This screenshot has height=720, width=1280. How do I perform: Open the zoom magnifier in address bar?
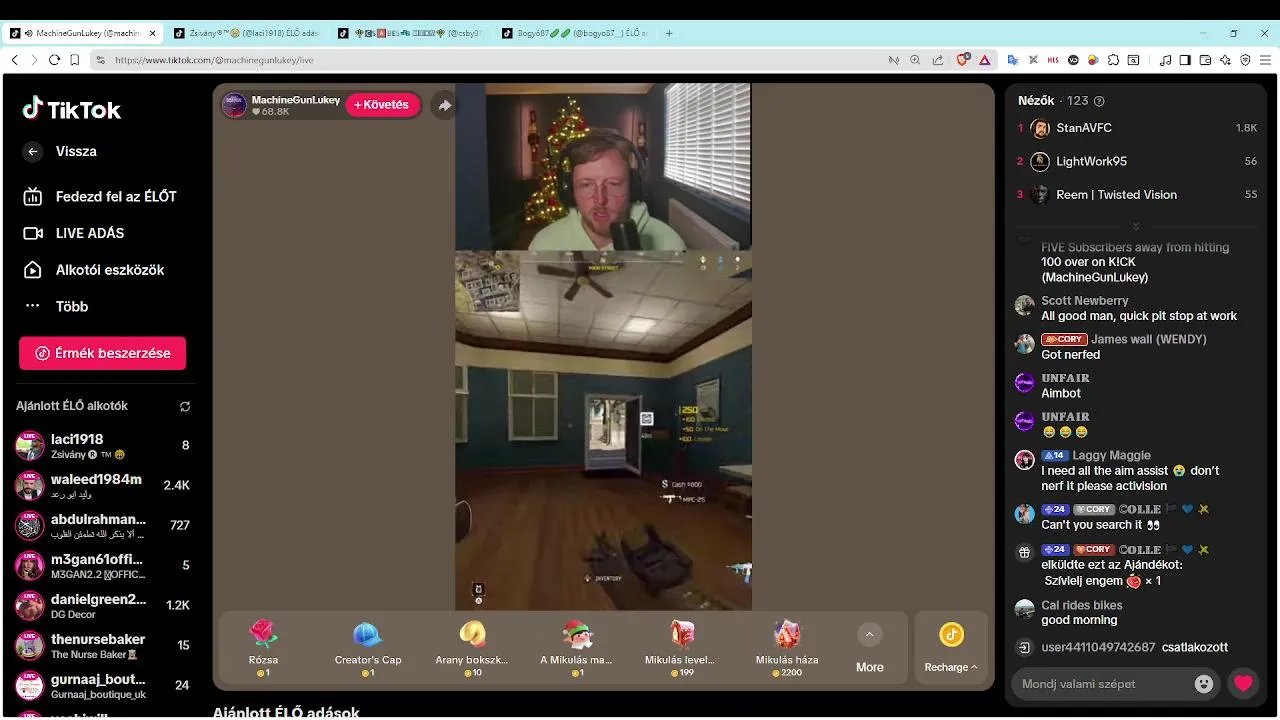coord(915,60)
